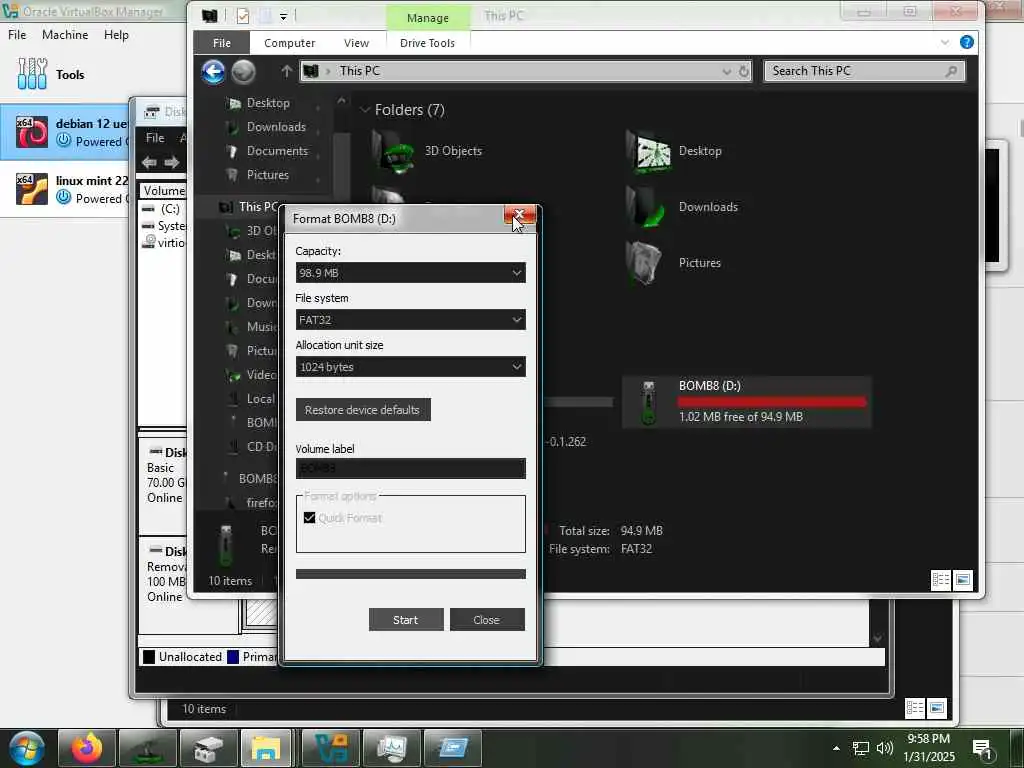Image resolution: width=1024 pixels, height=768 pixels.
Task: Show hidden tray icons arrow
Action: pyautogui.click(x=836, y=748)
